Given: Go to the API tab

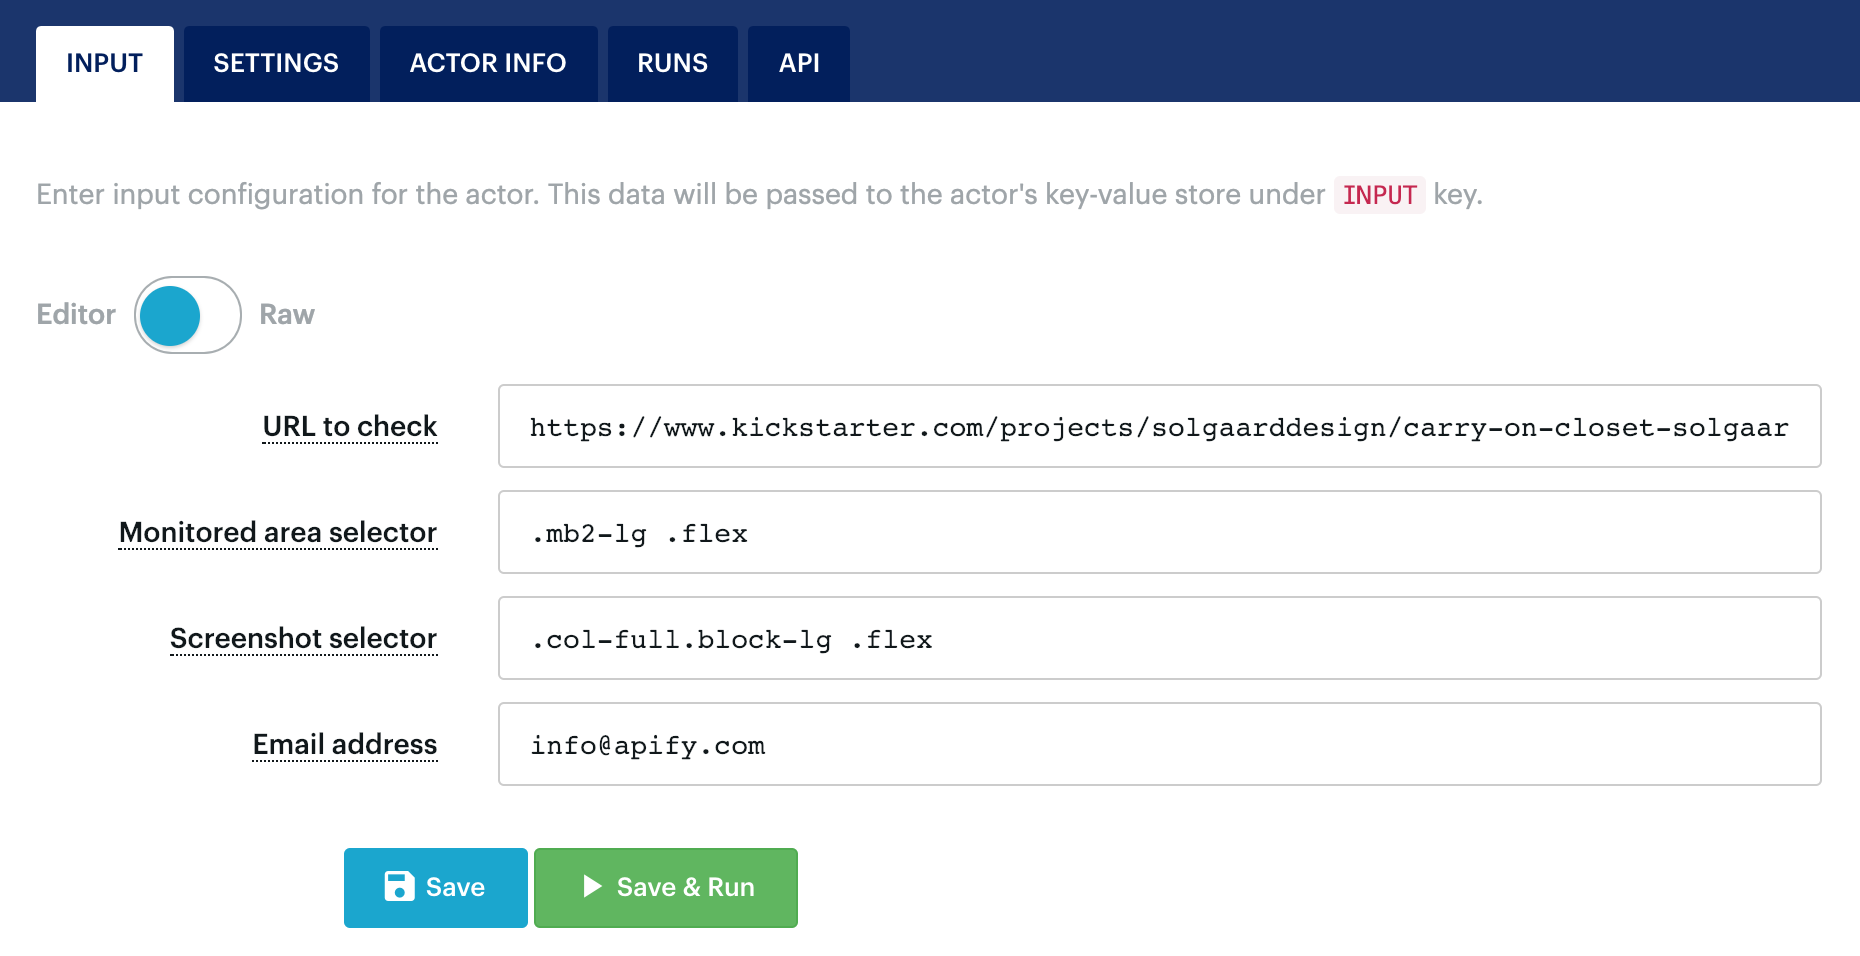Looking at the screenshot, I should 799,64.
